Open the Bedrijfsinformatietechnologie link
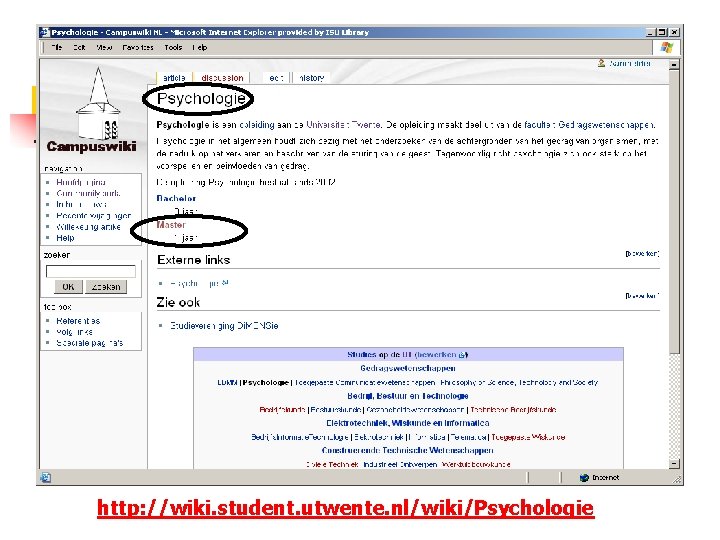 point(300,437)
